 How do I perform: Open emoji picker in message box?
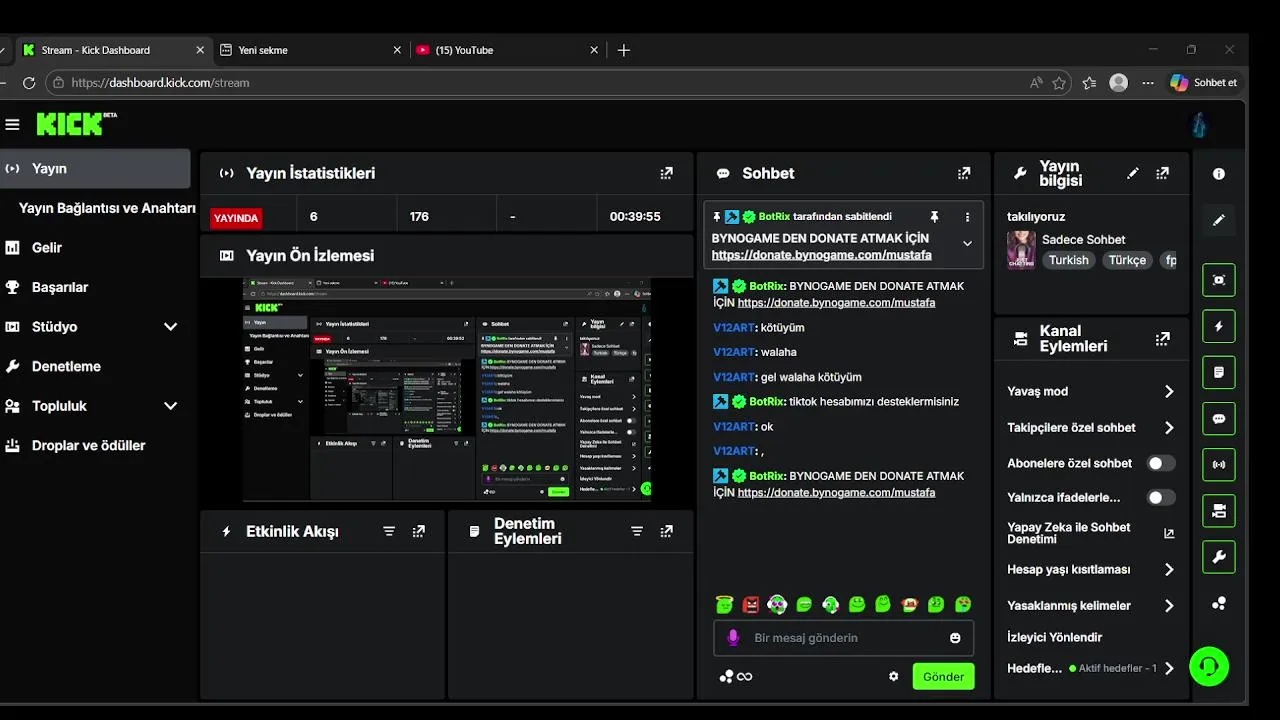[x=955, y=638]
